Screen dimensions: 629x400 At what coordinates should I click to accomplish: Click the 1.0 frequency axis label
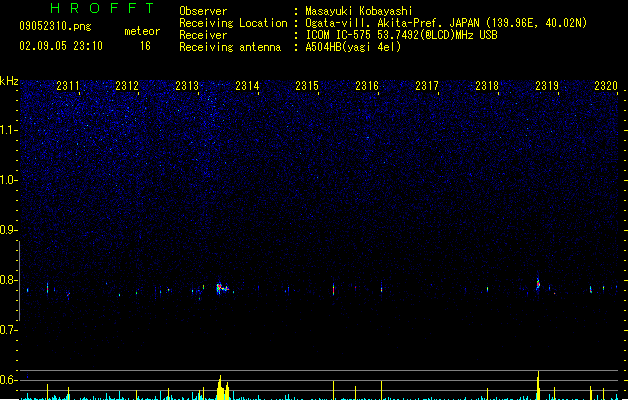coord(8,180)
